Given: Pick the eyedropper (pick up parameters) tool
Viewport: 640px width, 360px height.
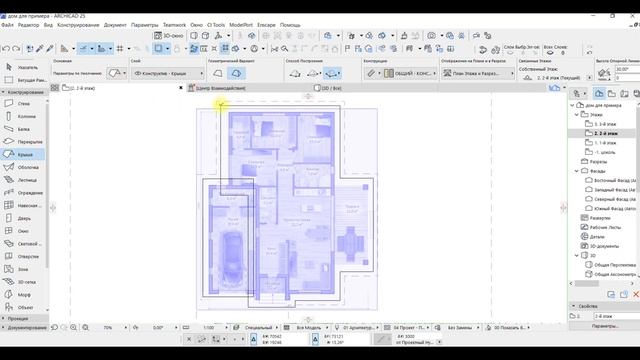Looking at the screenshot, I should click(x=40, y=49).
